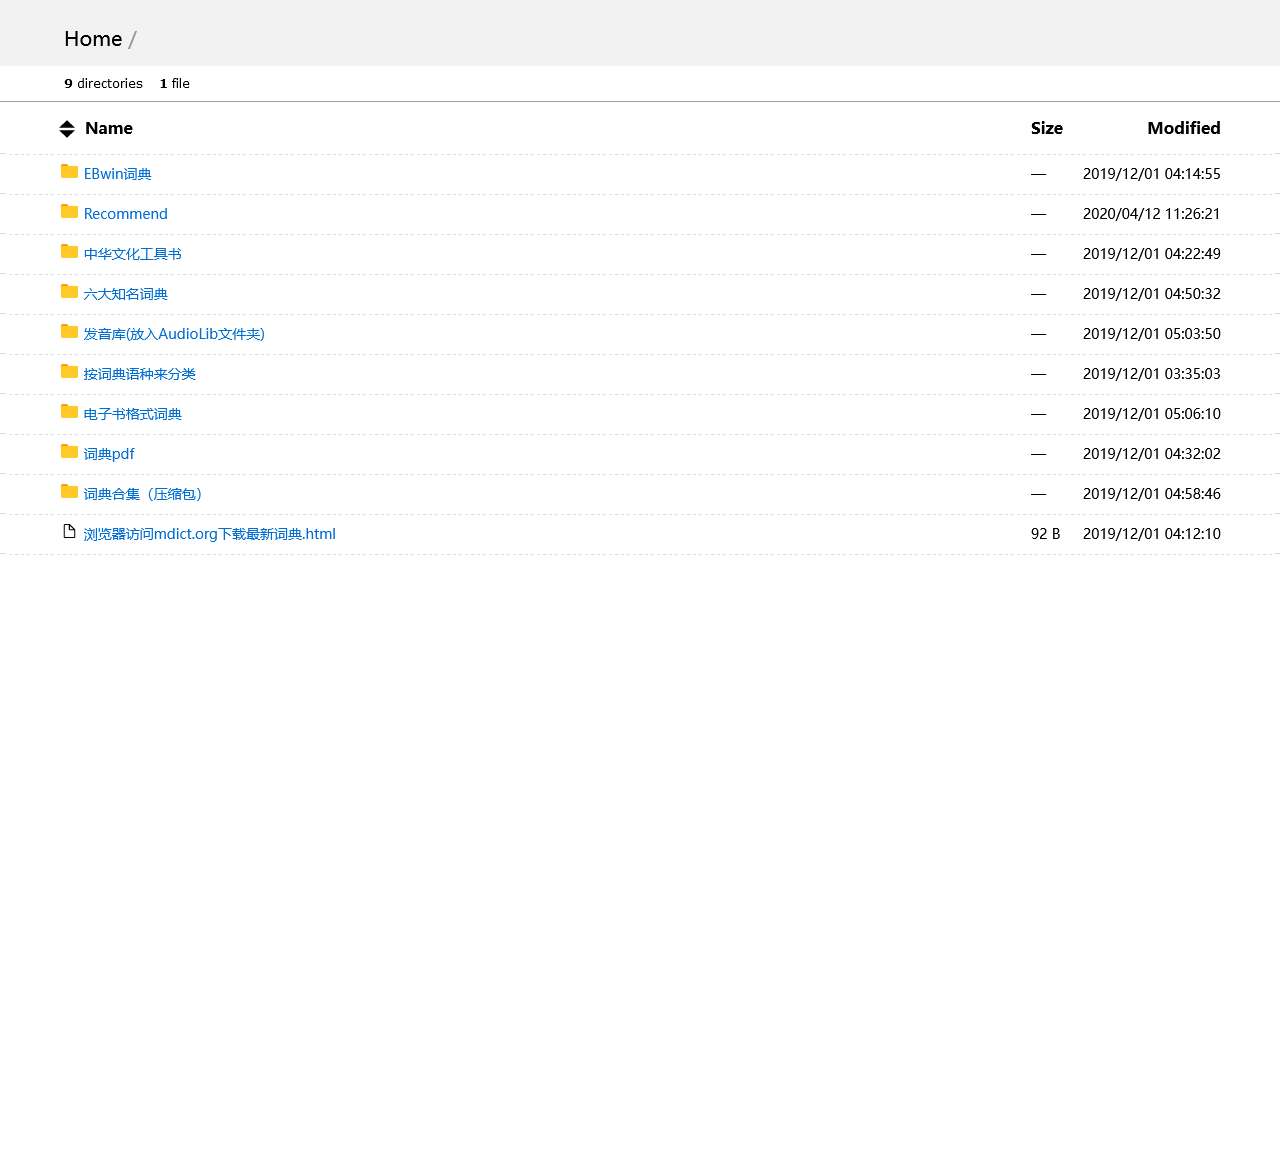
Task: Open 浏览器访问mdict.org下载最新词典.html file
Action: [x=210, y=534]
